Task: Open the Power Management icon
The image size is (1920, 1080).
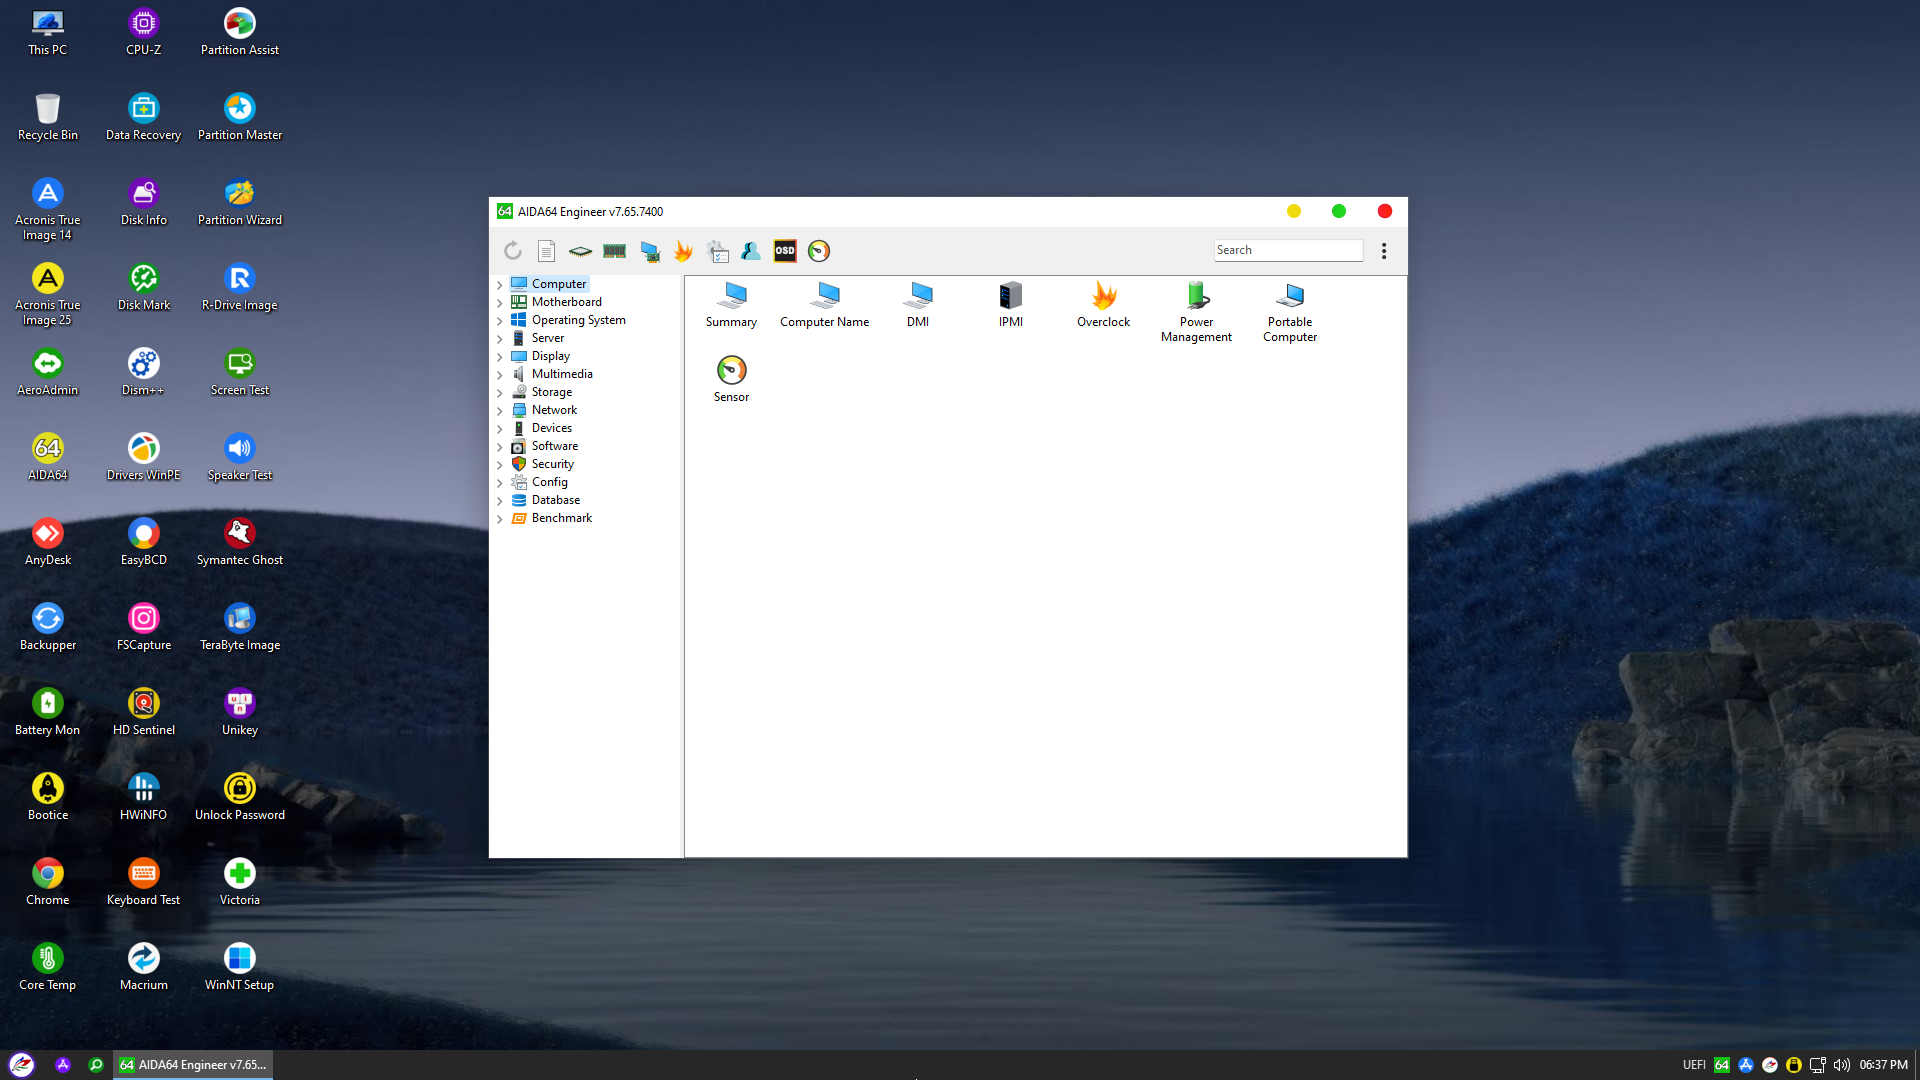Action: [1196, 311]
